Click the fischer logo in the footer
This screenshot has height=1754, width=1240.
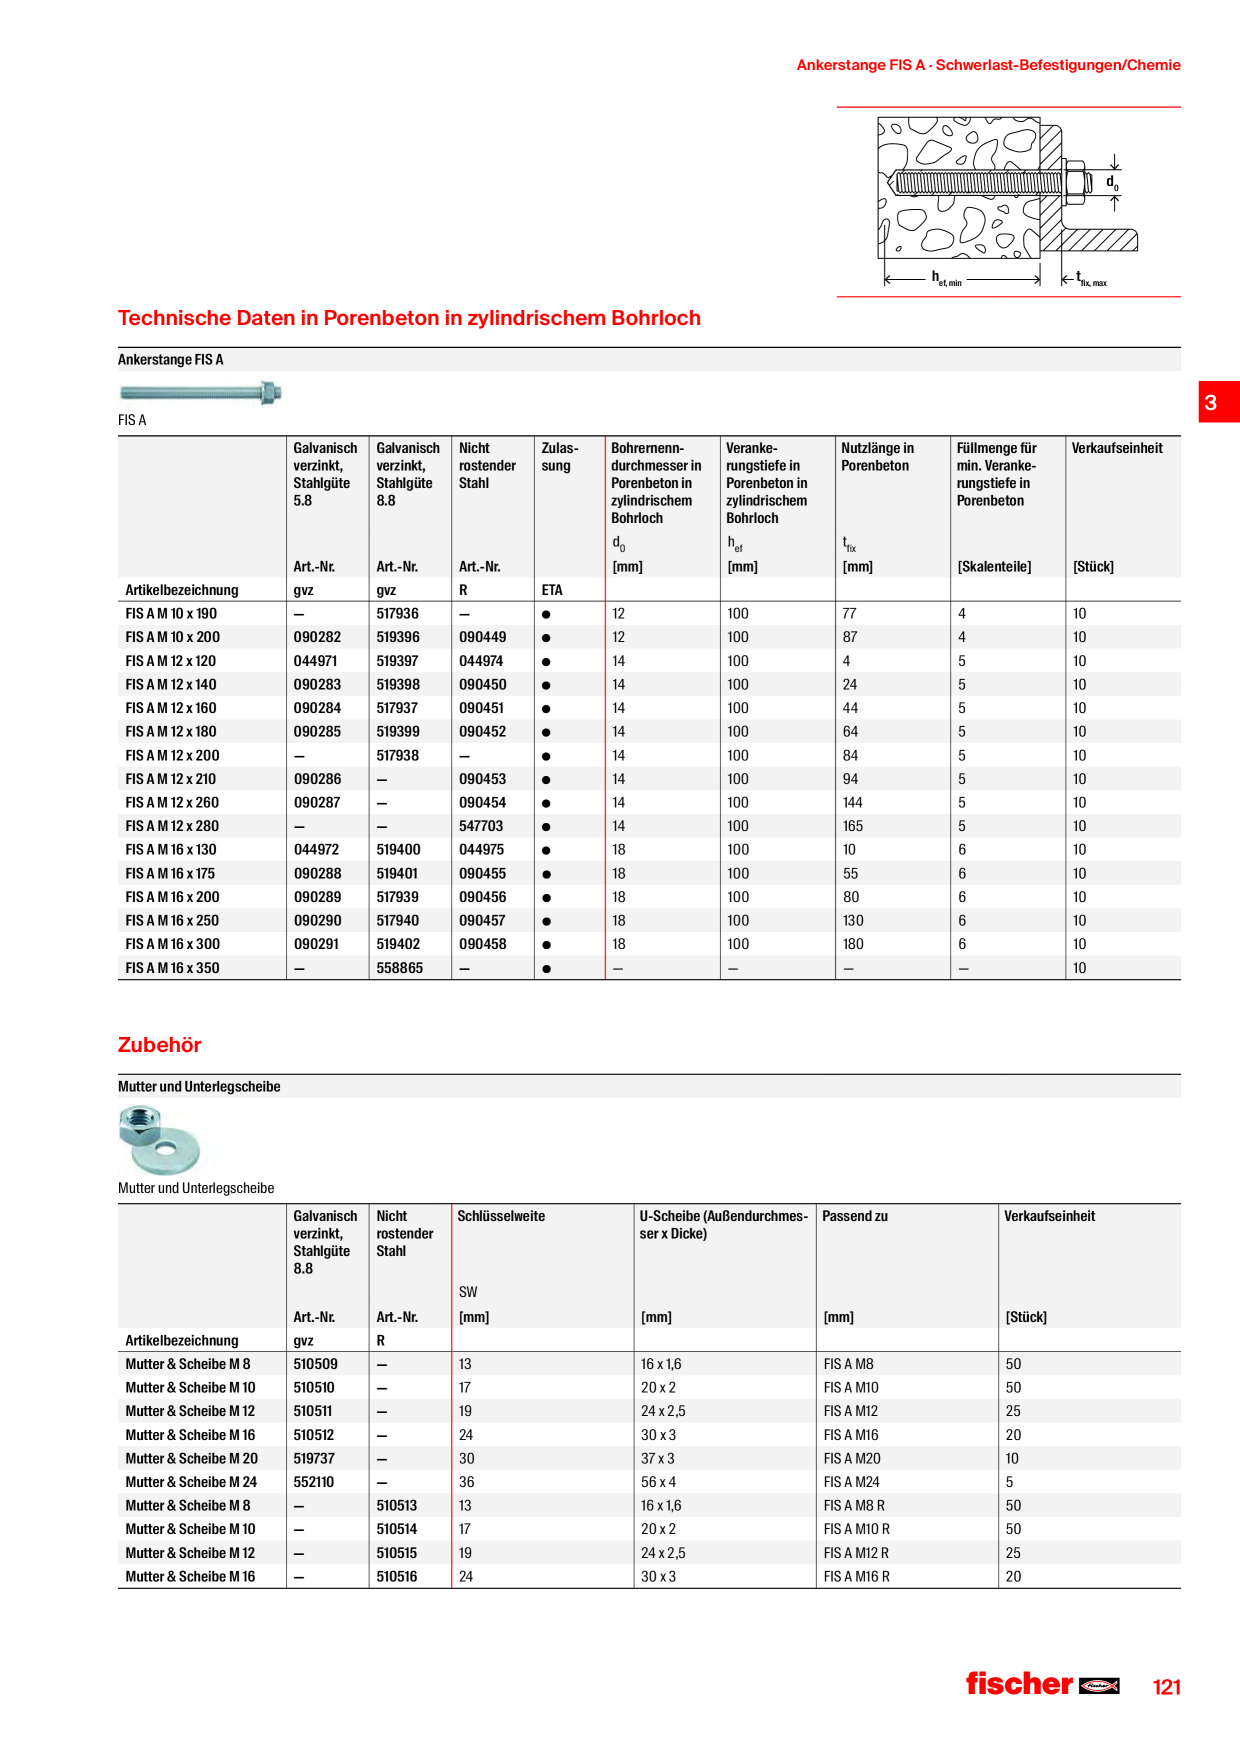pos(1042,1684)
